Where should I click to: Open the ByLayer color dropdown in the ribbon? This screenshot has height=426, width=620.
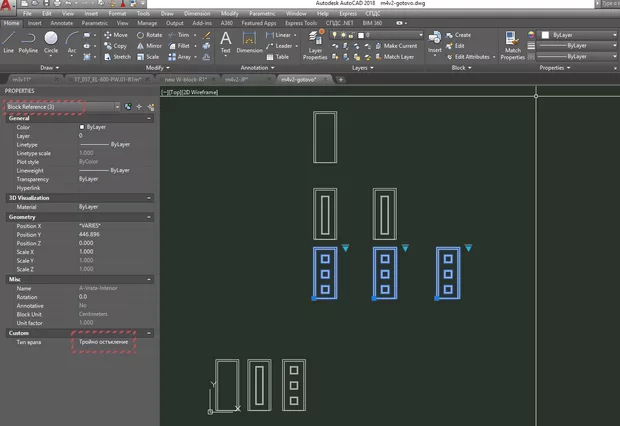[x=578, y=34]
